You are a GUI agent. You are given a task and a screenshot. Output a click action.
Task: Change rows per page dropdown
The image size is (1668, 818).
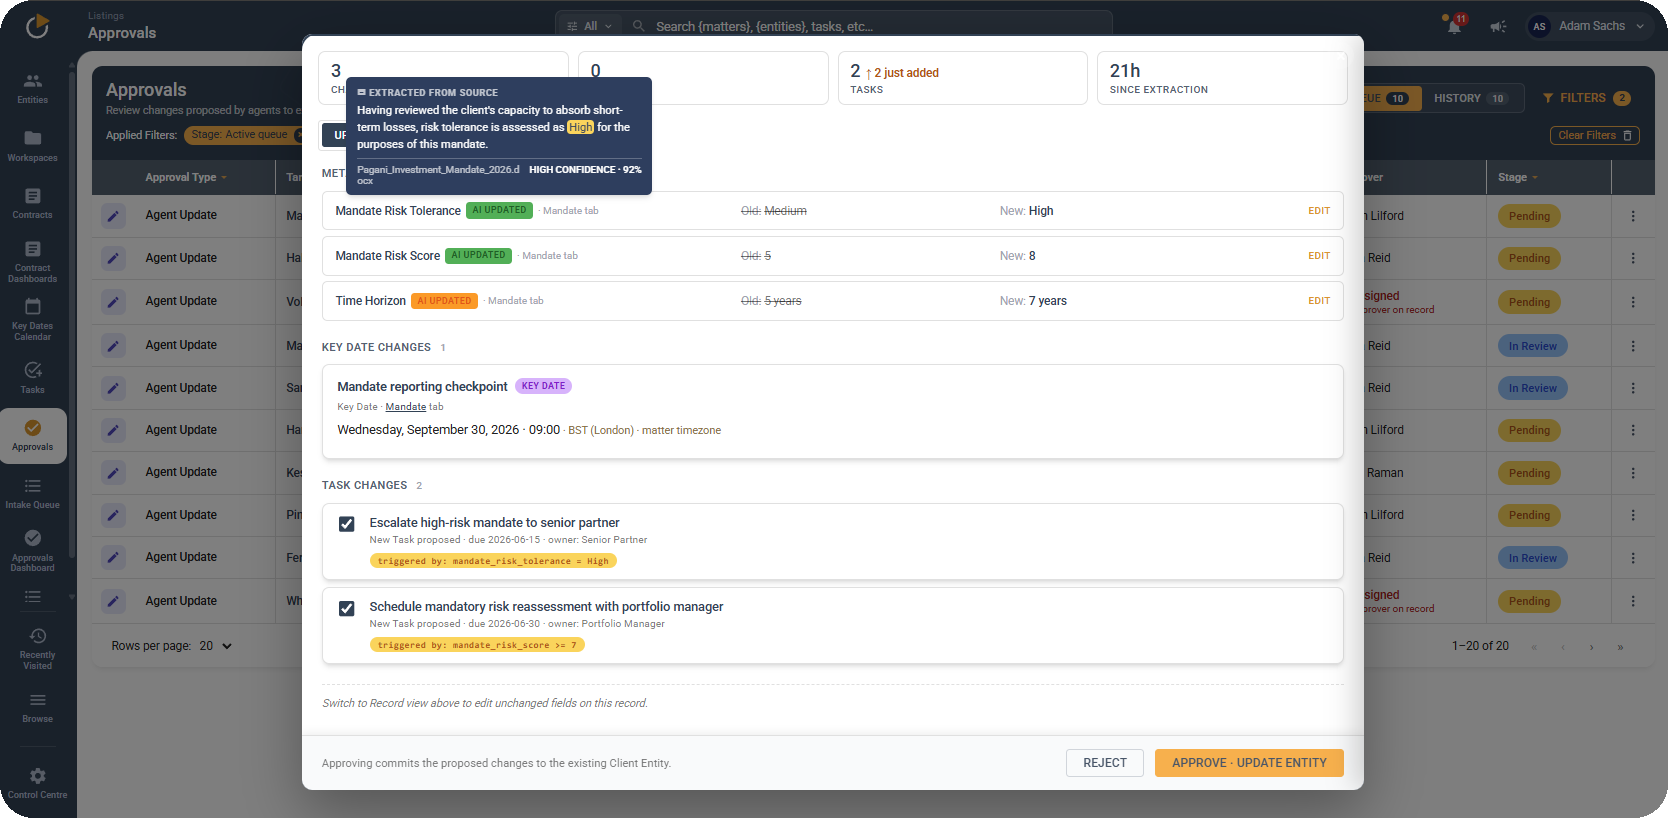[x=216, y=646]
